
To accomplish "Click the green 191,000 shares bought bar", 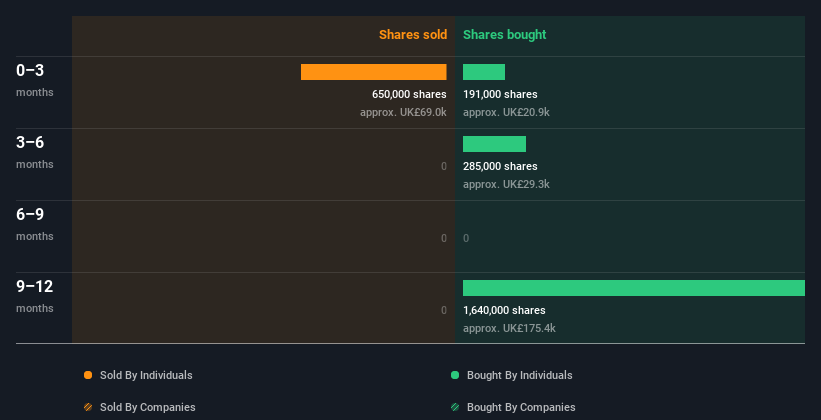I will (x=484, y=72).
